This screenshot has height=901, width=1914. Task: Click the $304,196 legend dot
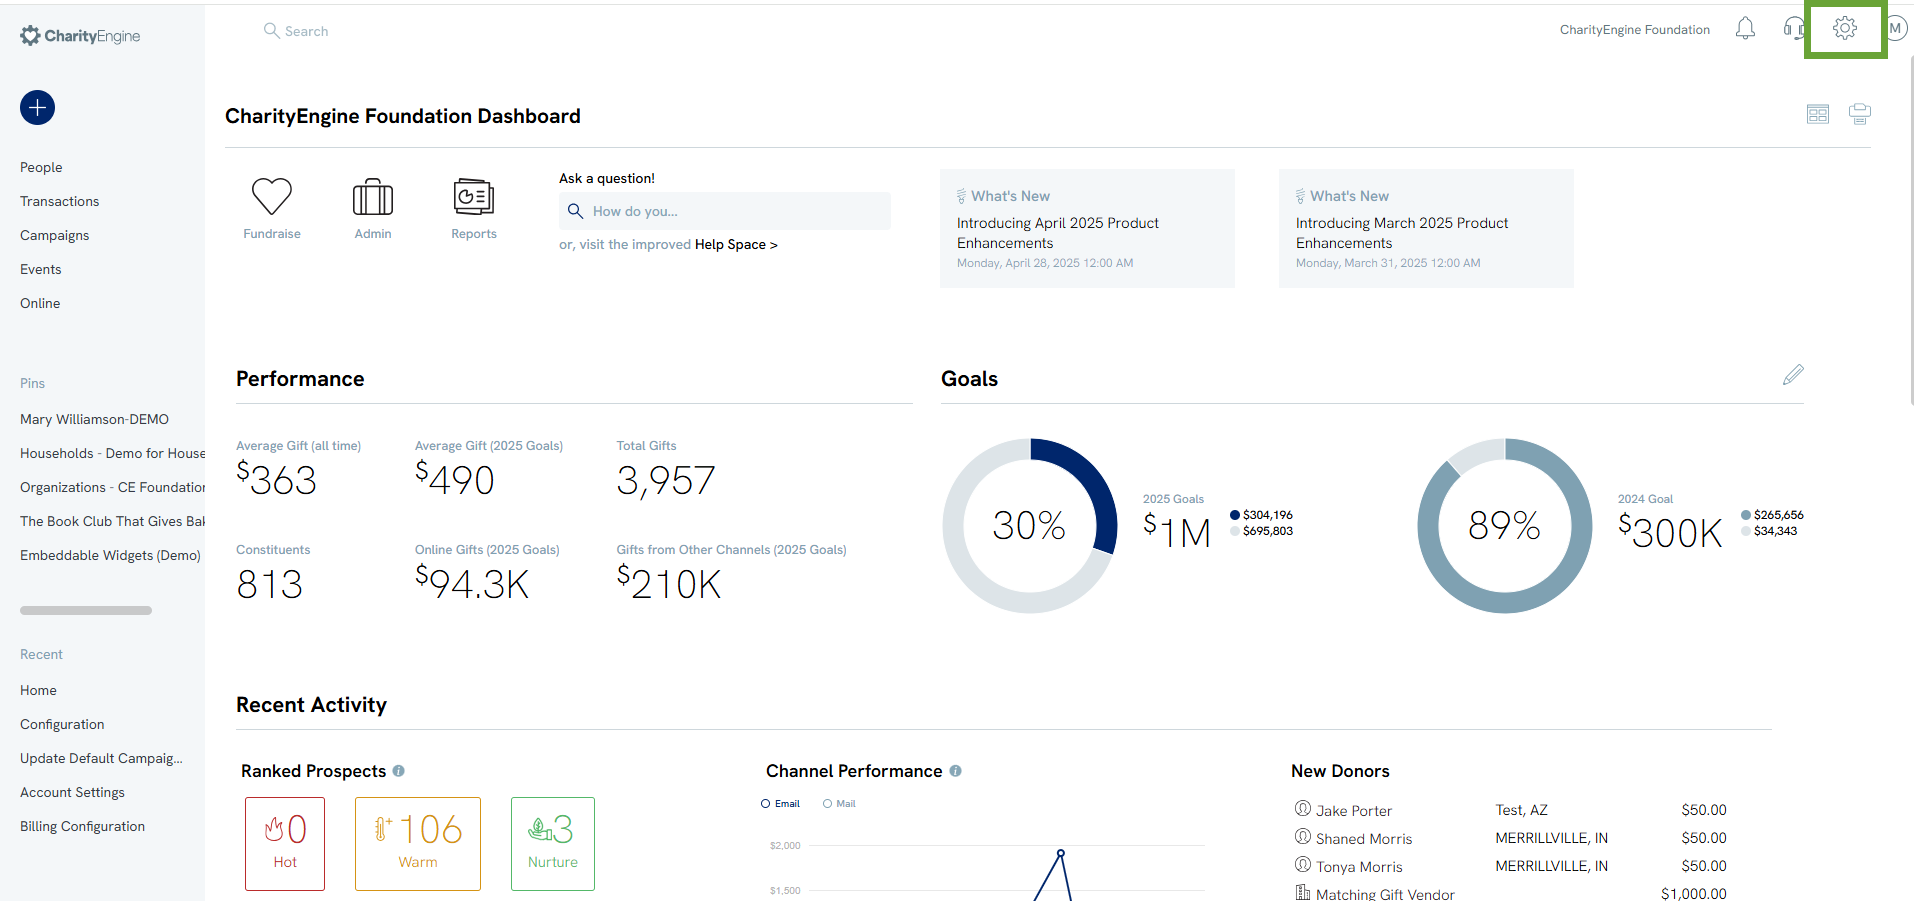[1235, 515]
